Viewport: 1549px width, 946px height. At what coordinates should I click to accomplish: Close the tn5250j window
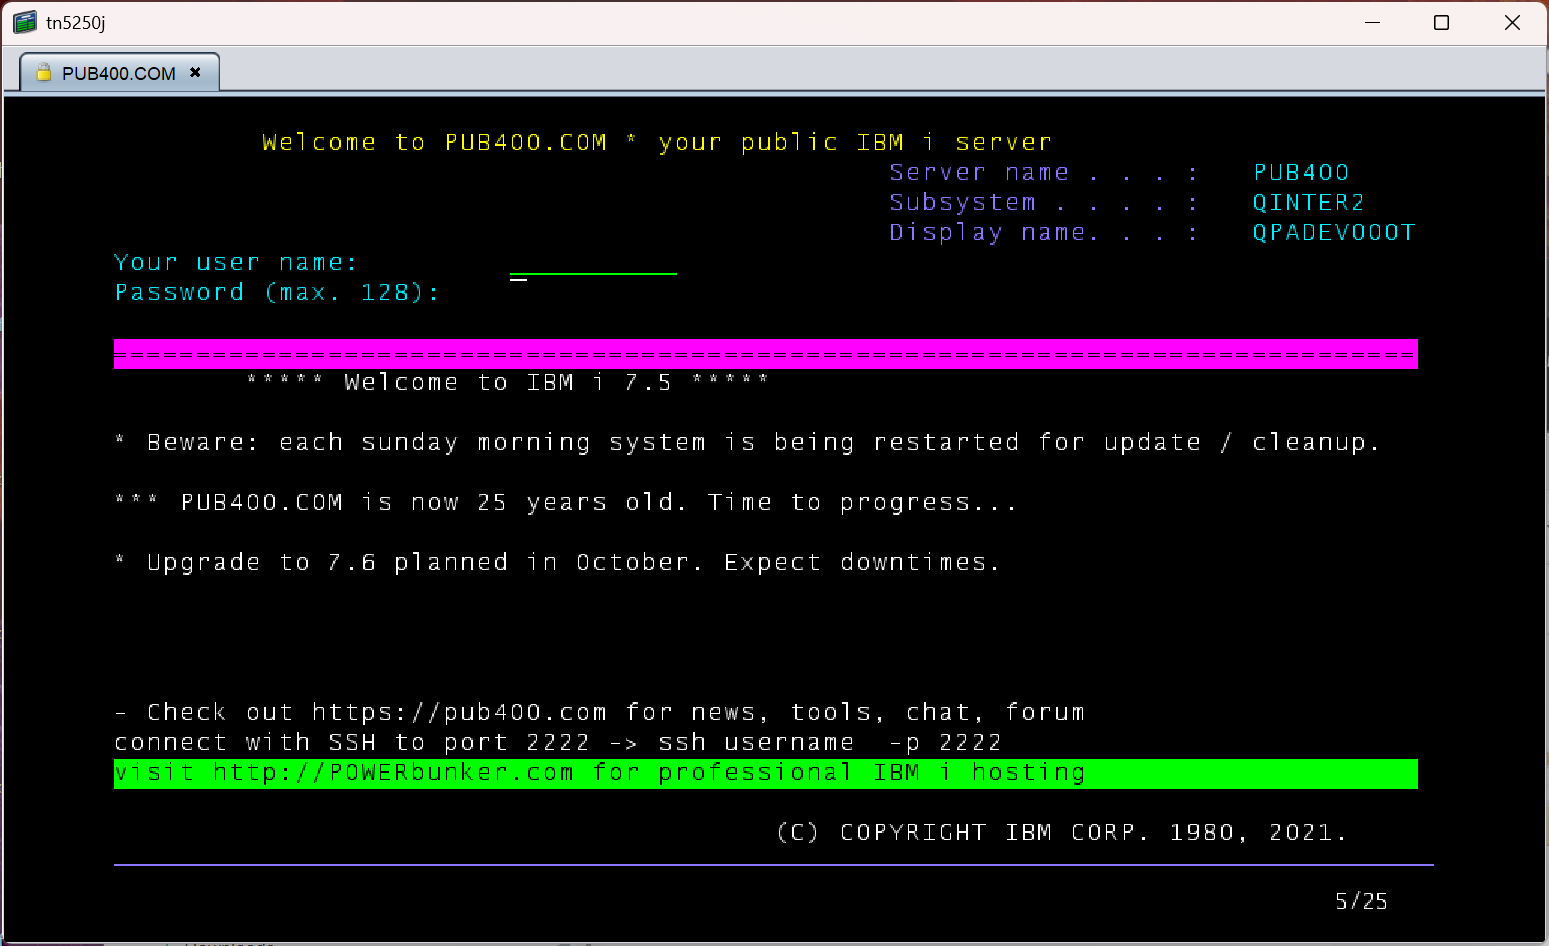tap(1512, 22)
